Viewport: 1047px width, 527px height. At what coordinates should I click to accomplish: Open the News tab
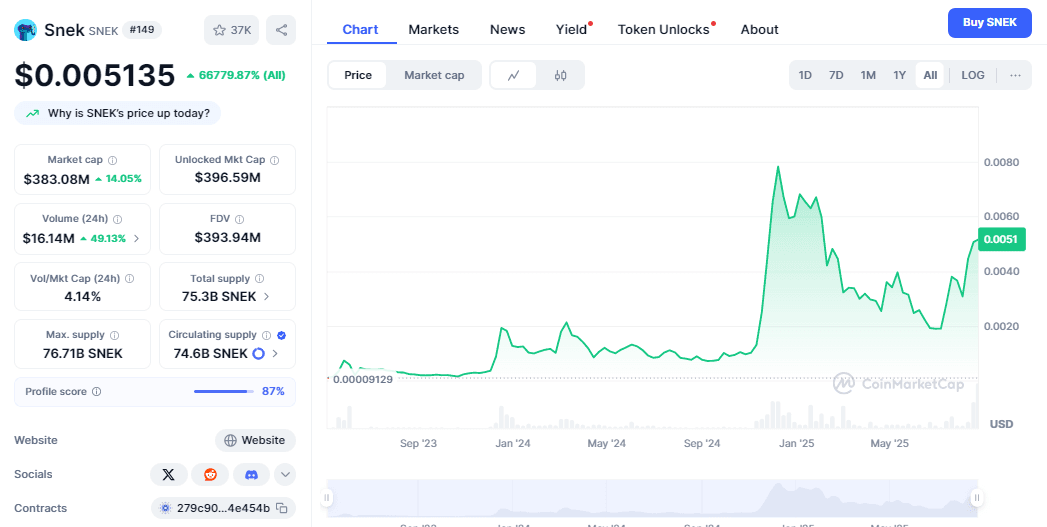click(507, 29)
